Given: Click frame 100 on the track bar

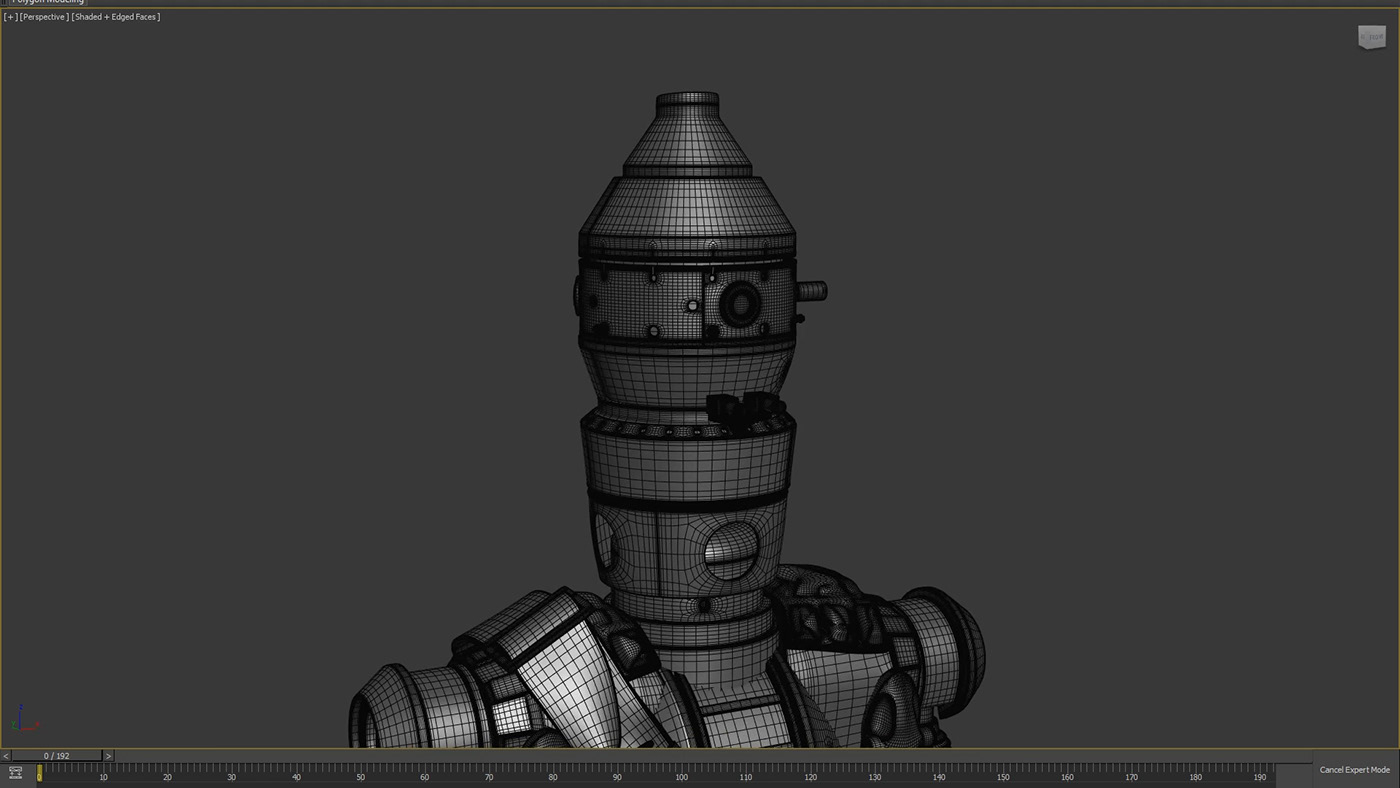Looking at the screenshot, I should pos(681,777).
